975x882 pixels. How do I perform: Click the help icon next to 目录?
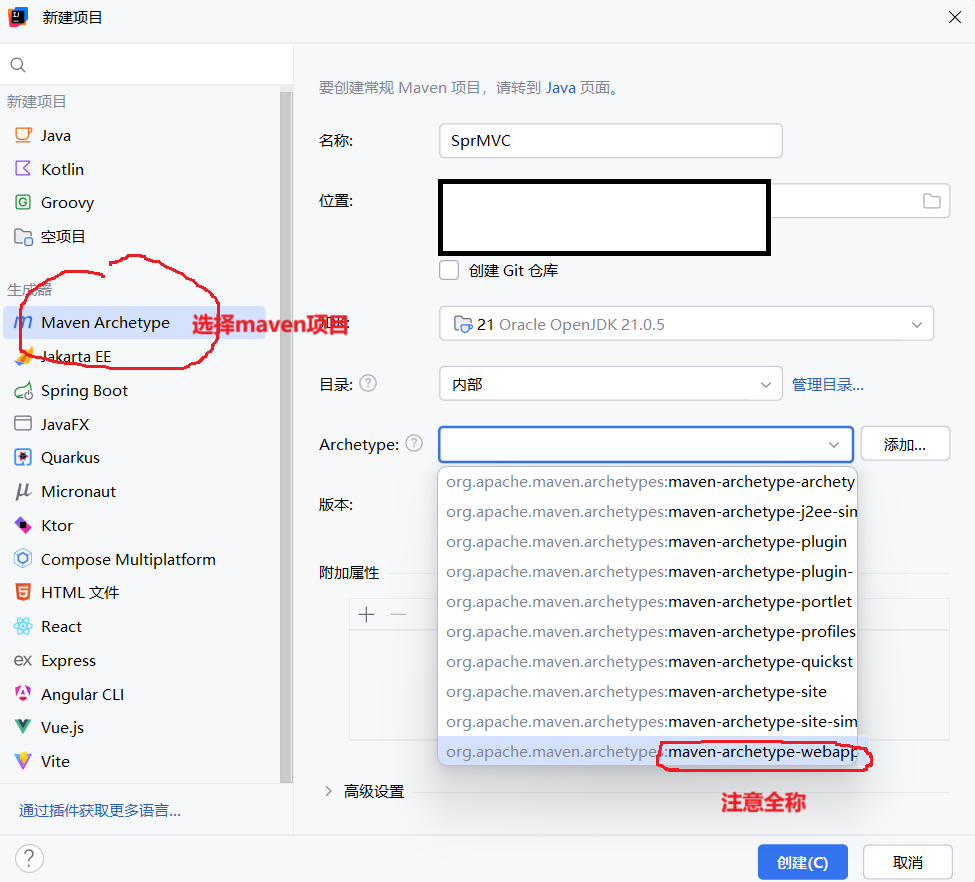click(x=368, y=383)
